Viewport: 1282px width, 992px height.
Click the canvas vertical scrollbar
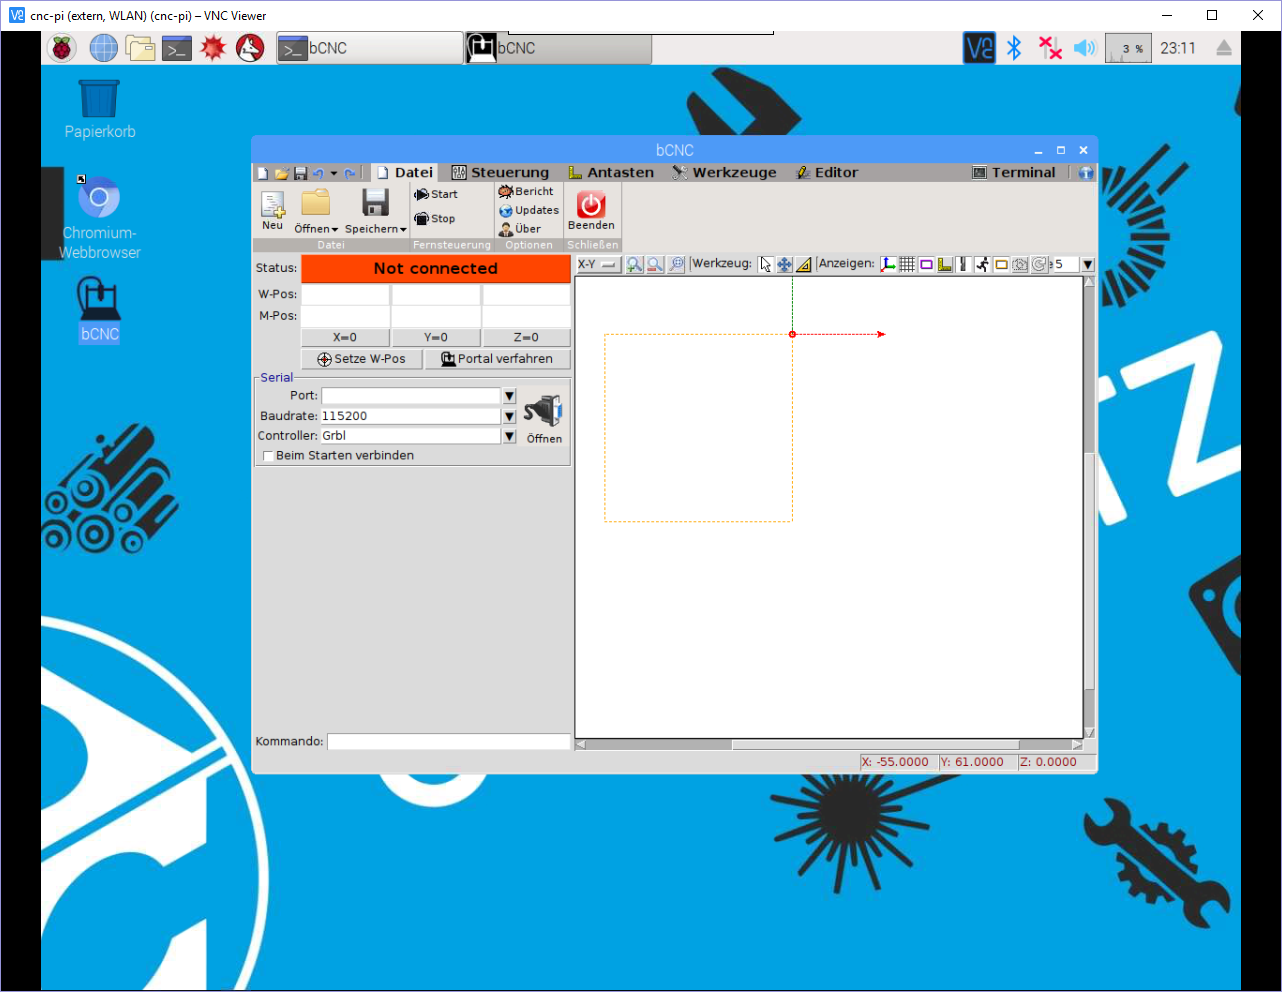(x=1089, y=507)
